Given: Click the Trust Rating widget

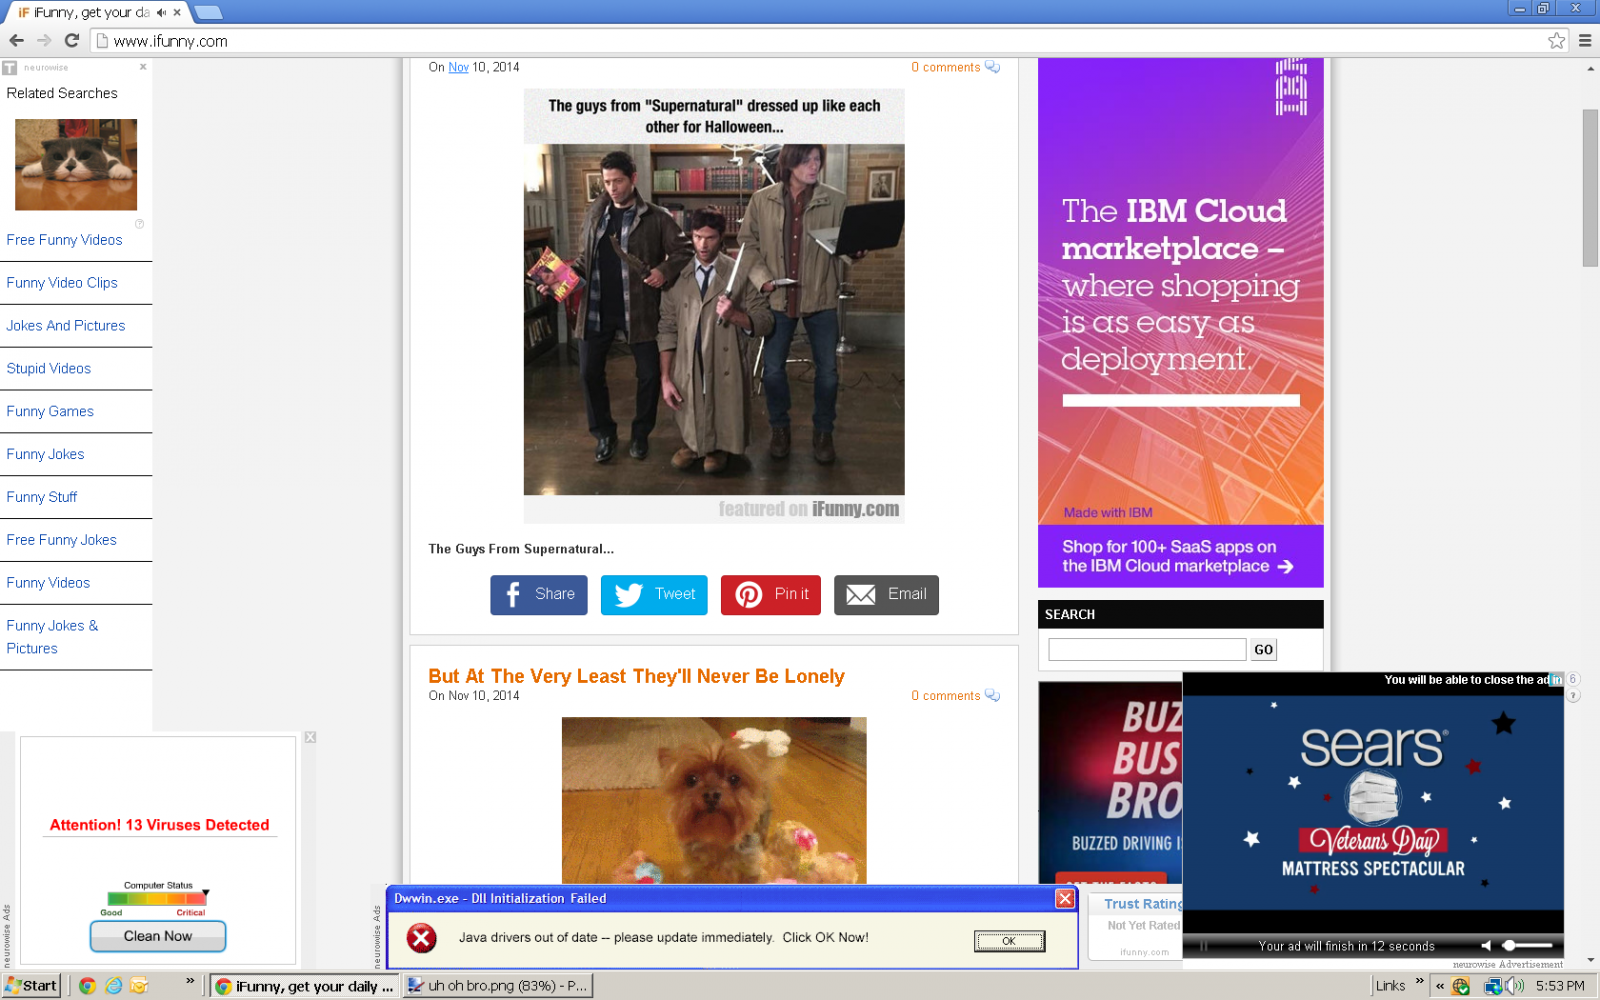Looking at the screenshot, I should pos(1135,926).
